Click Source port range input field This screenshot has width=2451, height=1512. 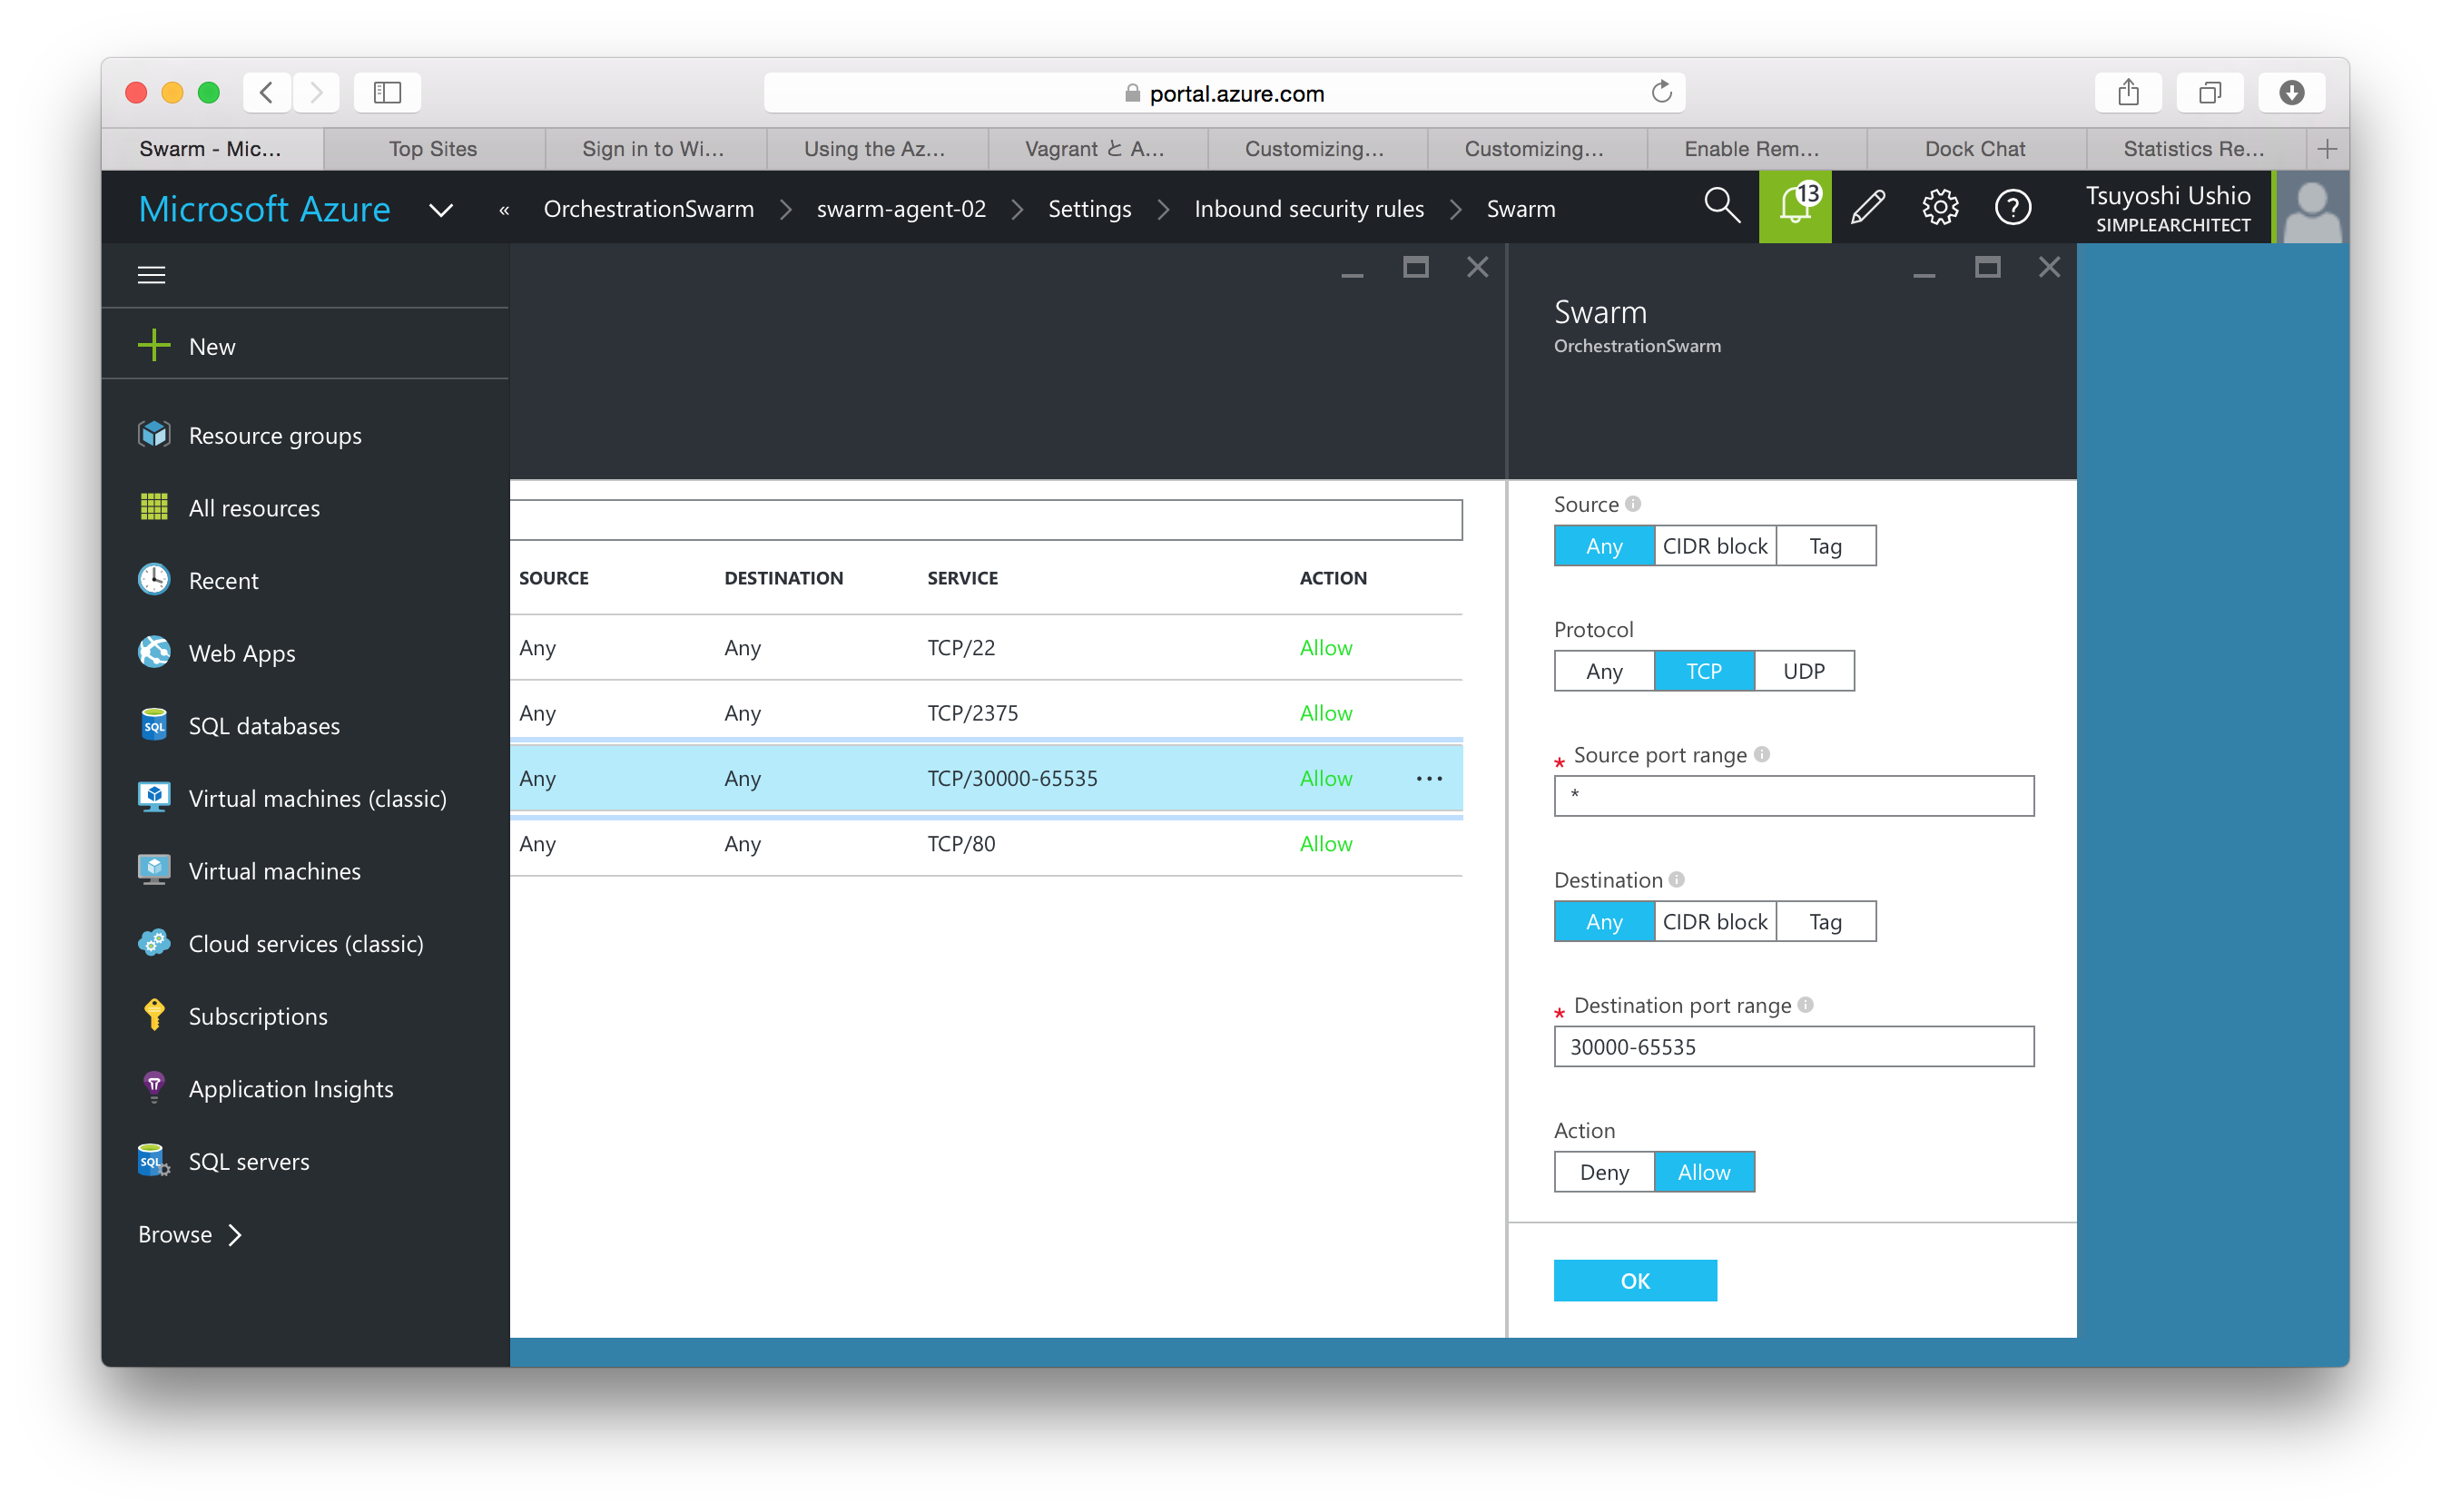point(1794,796)
